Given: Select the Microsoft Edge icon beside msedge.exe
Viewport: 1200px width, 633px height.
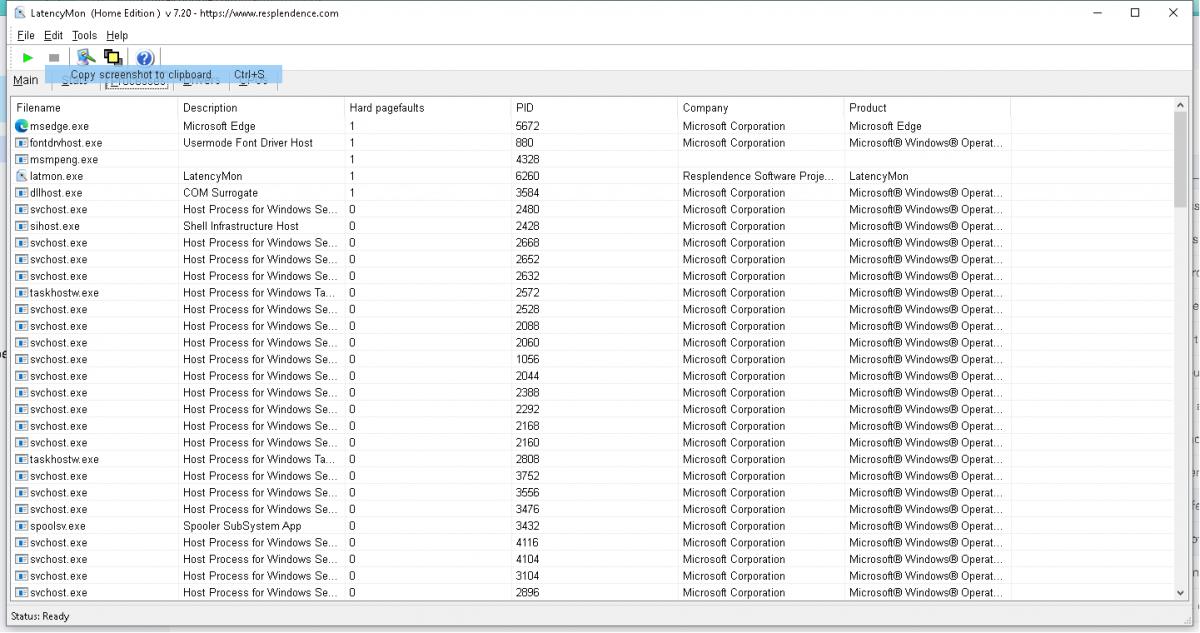Looking at the screenshot, I should coord(22,126).
